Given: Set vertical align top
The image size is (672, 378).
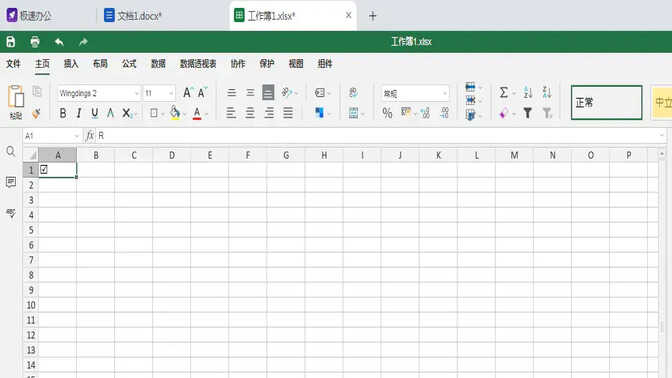Looking at the screenshot, I should [x=231, y=93].
